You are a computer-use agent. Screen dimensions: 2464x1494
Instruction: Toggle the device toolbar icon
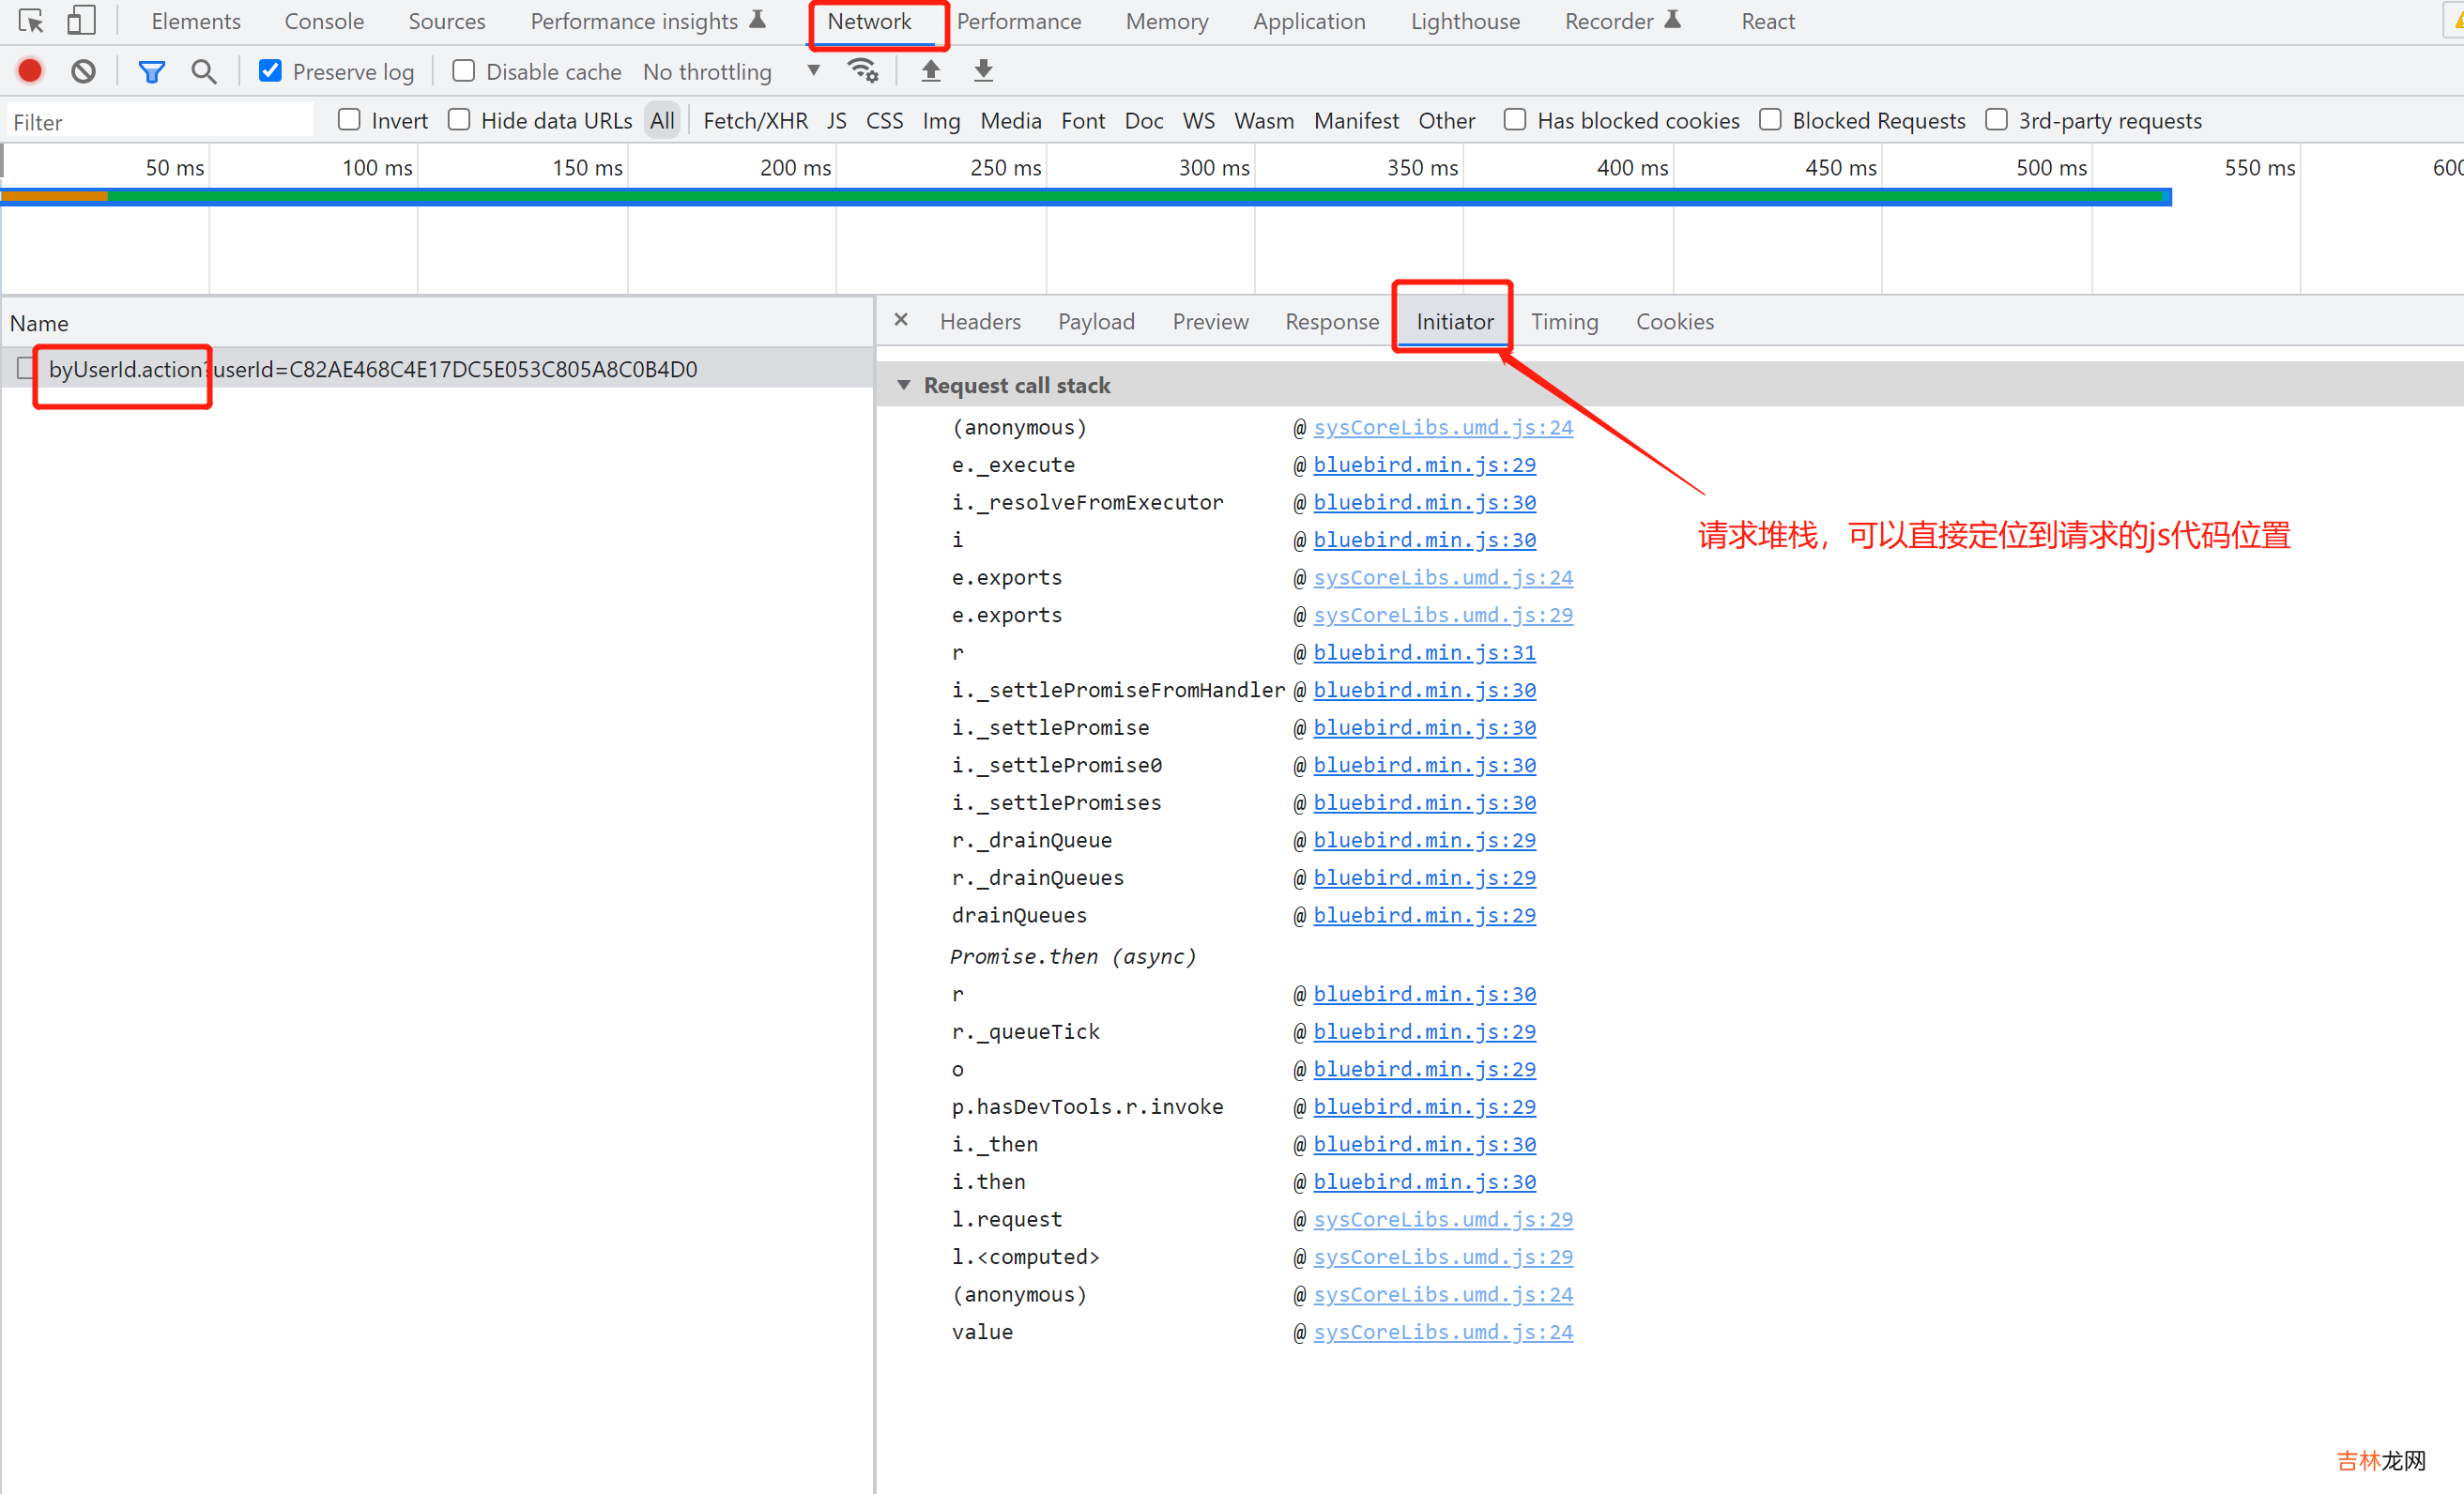pos(81,21)
